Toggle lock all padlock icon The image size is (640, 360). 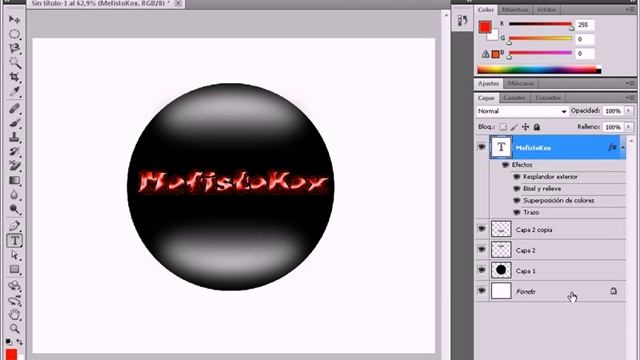537,127
